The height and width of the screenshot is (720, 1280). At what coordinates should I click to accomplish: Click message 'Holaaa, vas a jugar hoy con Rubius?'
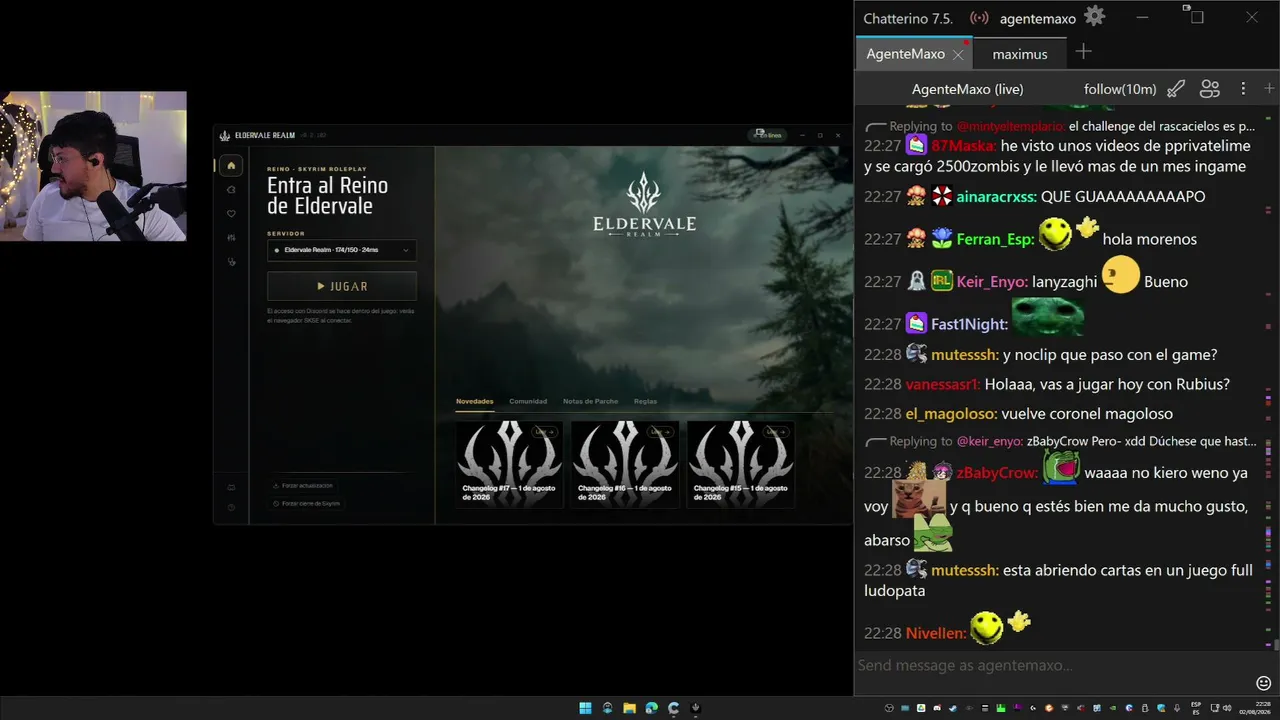tap(1107, 384)
